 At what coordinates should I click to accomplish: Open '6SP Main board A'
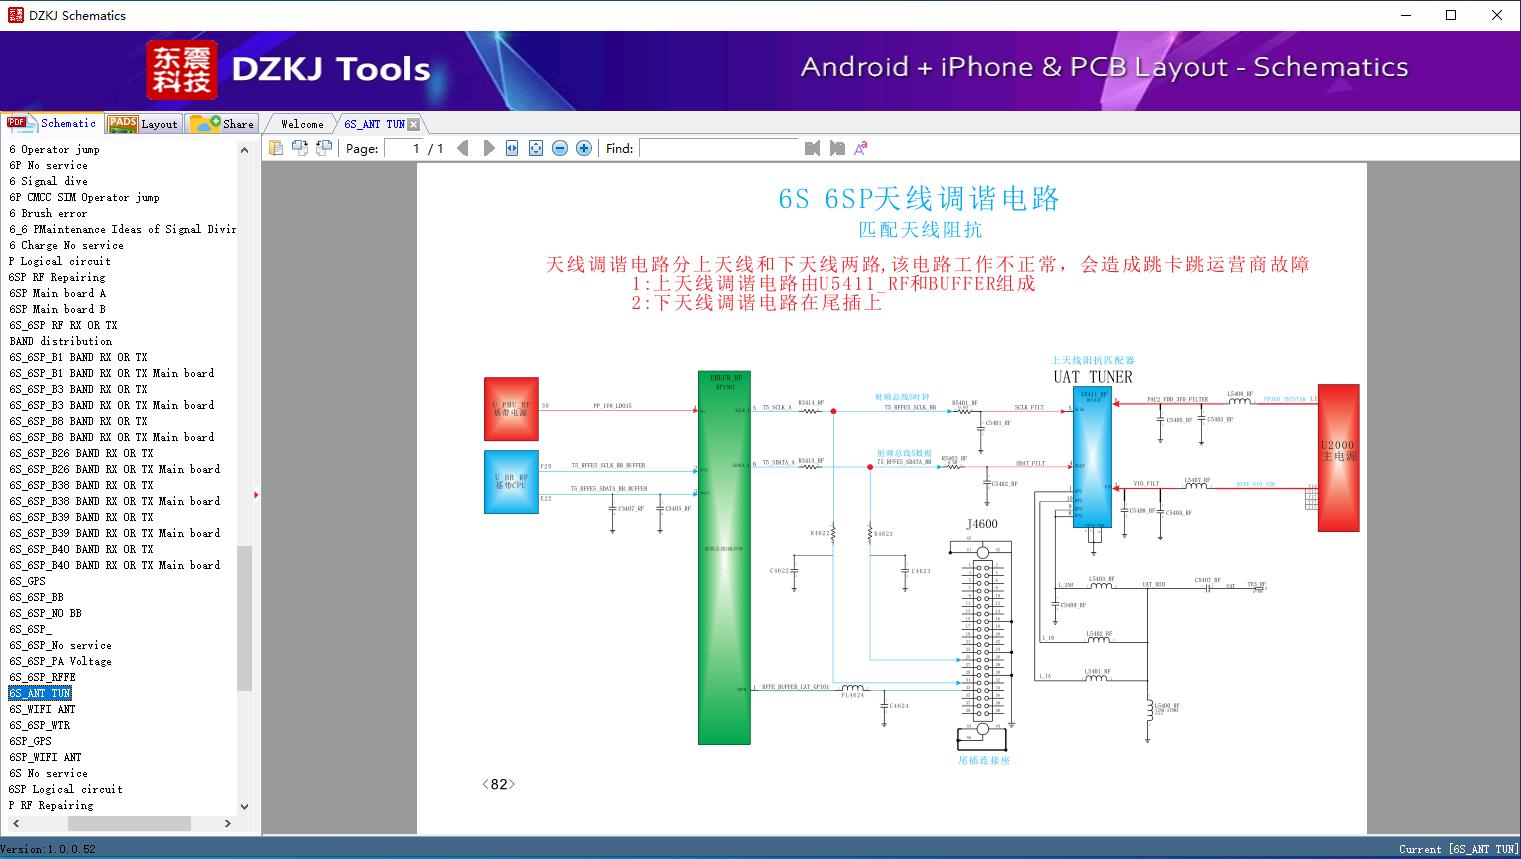coord(57,293)
